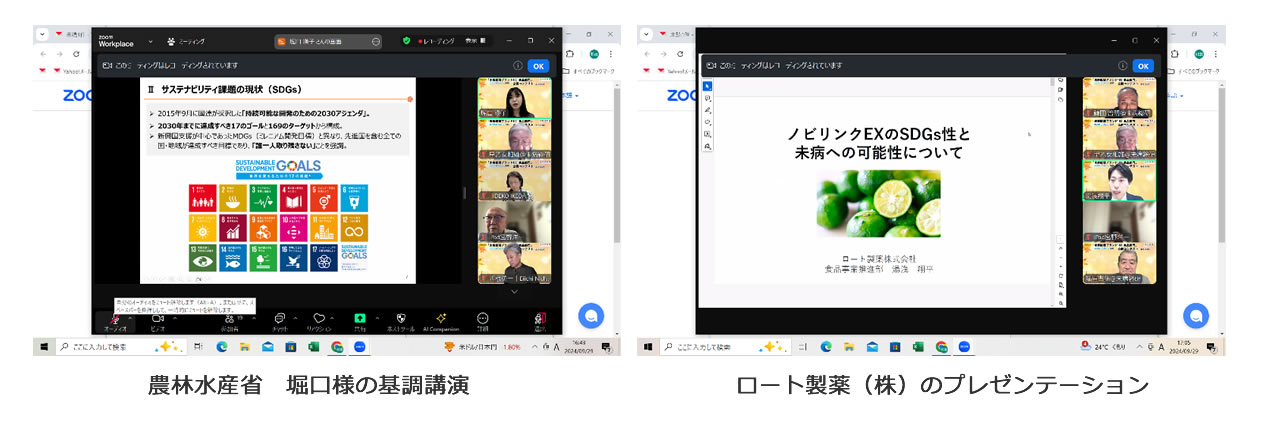Click OK on recording notice, left Zoom window
Viewport: 1270px width, 429px height.
[538, 66]
